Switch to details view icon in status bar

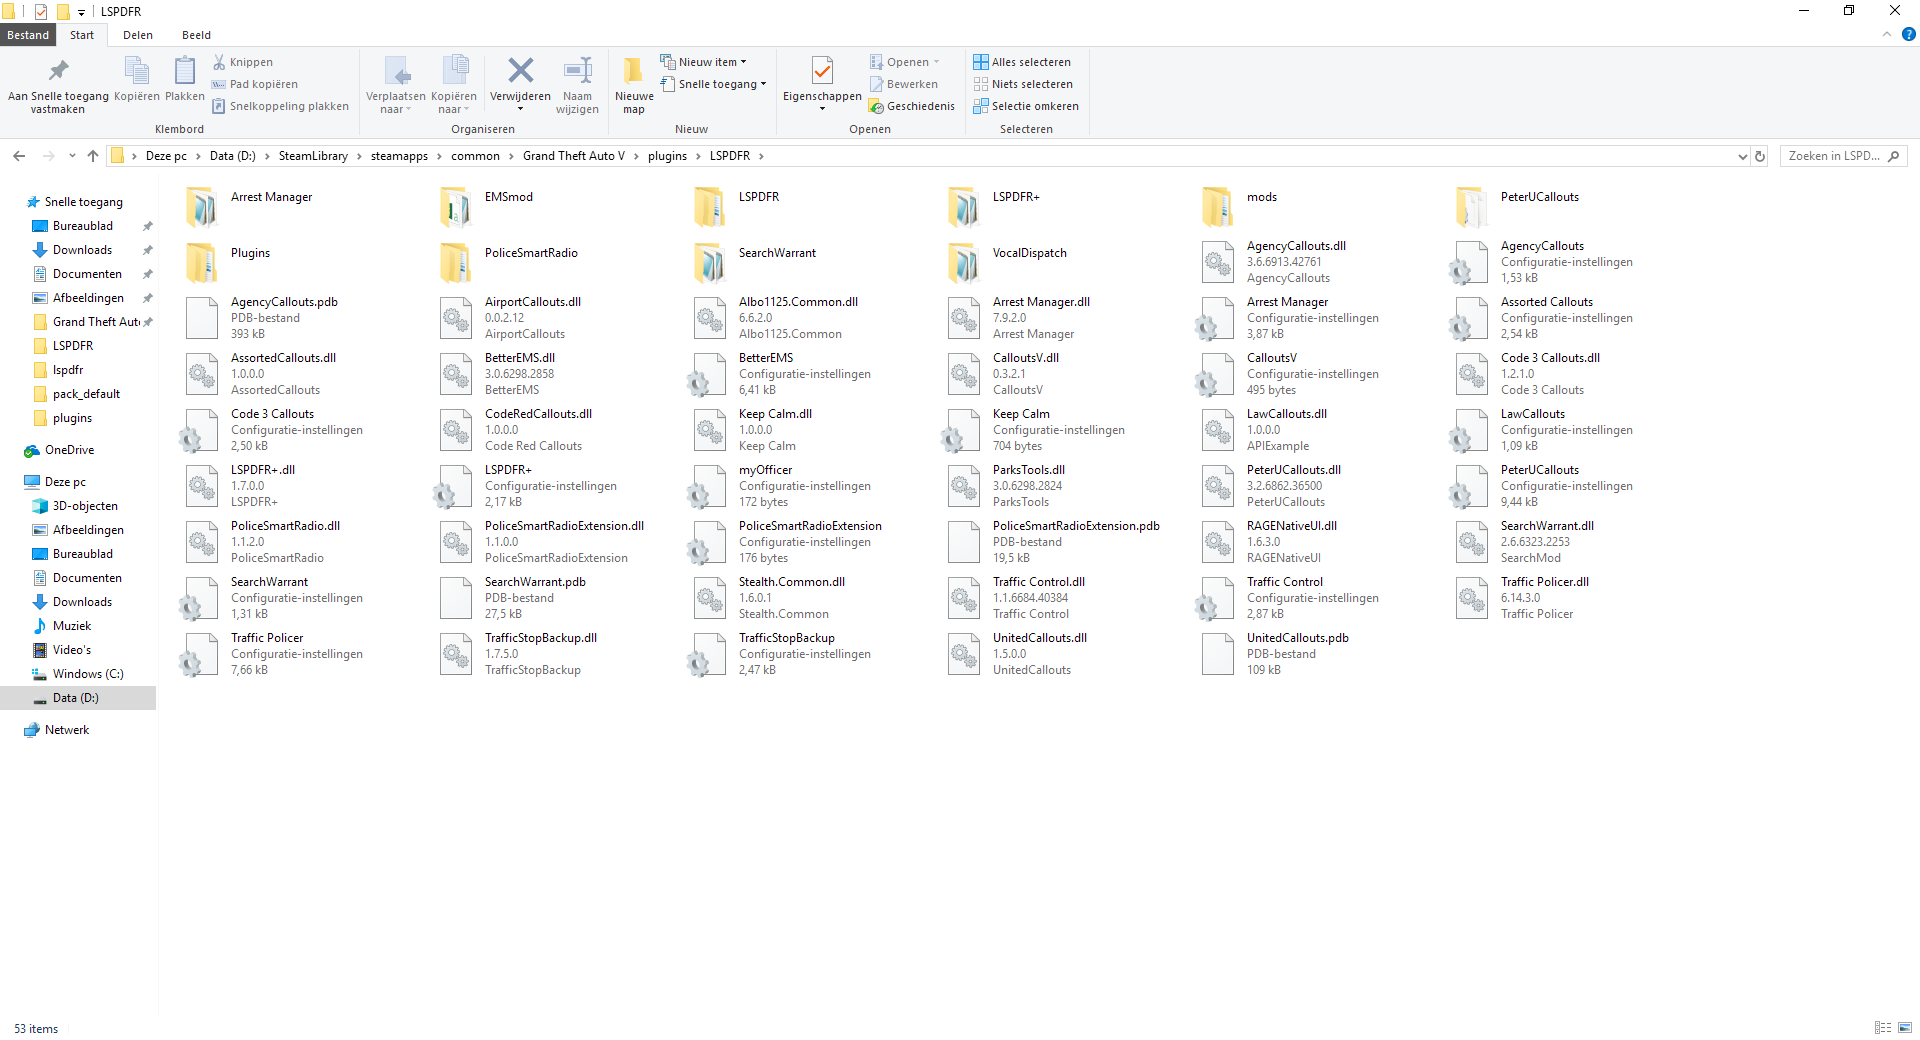(x=1883, y=1028)
